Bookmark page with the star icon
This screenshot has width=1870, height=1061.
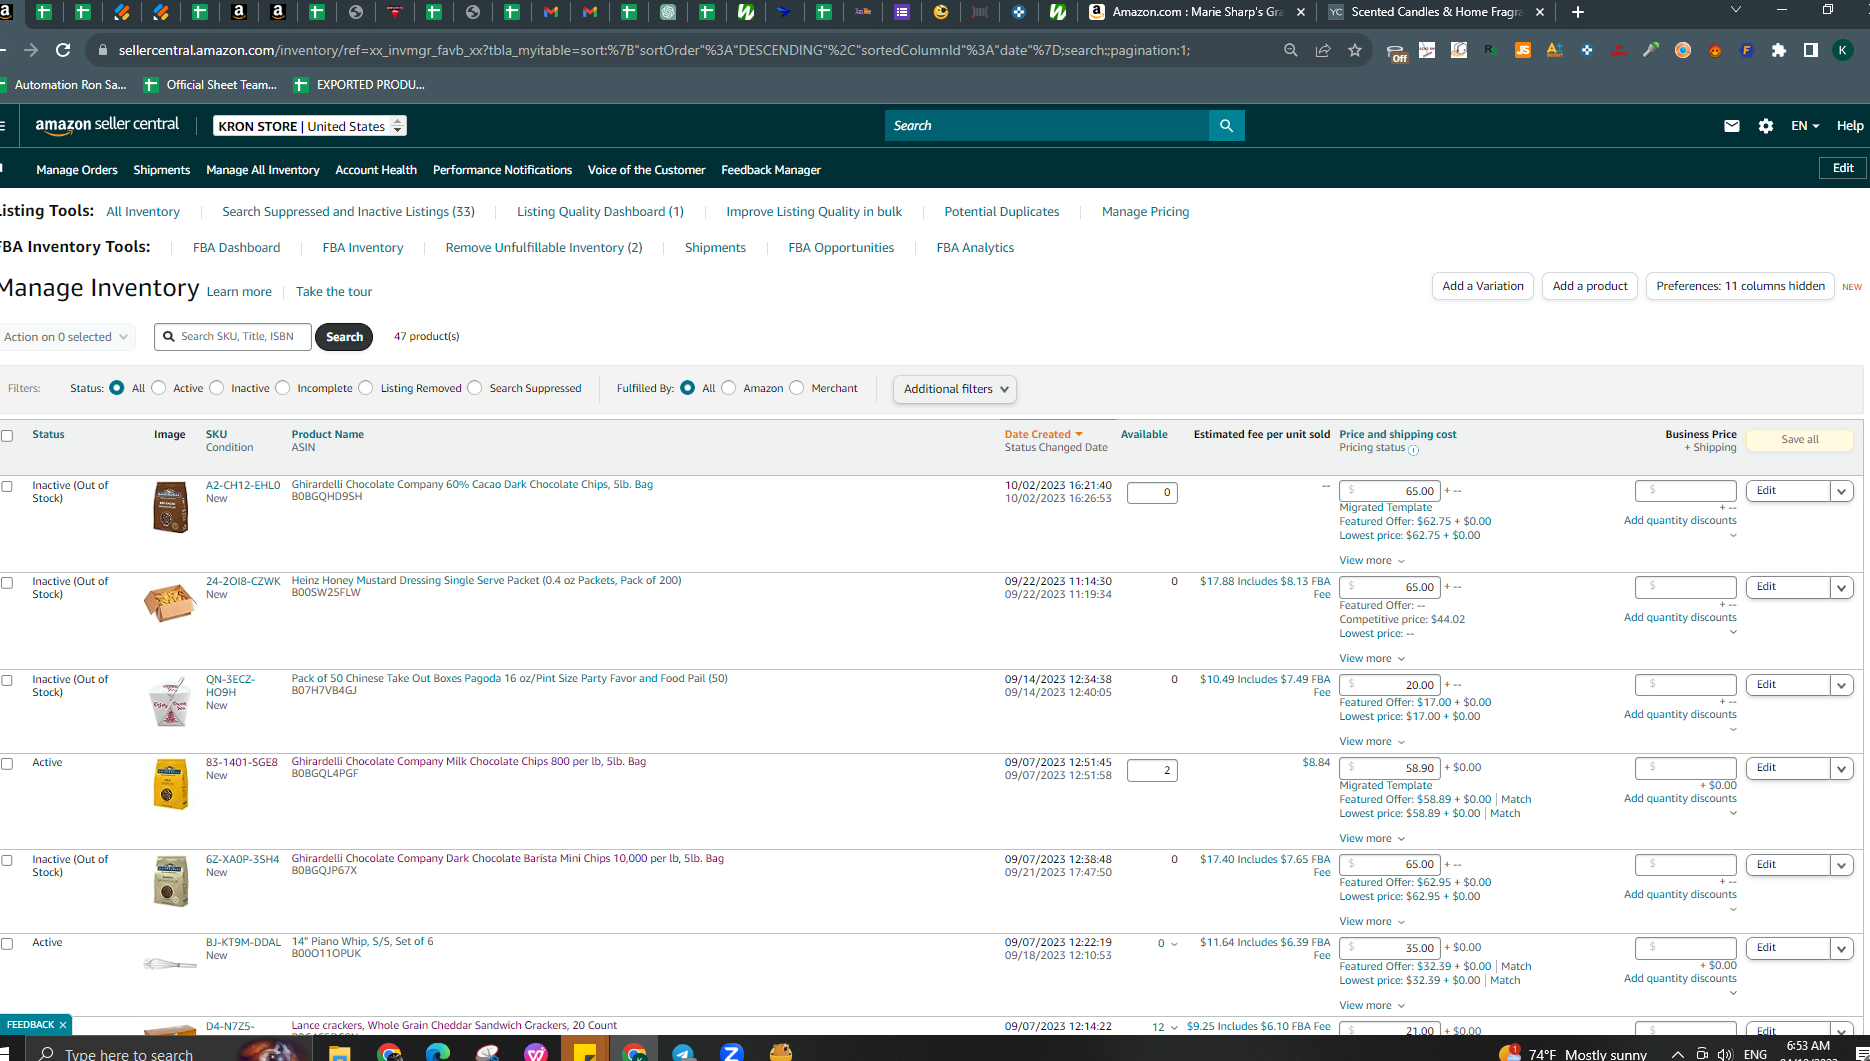click(x=1355, y=50)
